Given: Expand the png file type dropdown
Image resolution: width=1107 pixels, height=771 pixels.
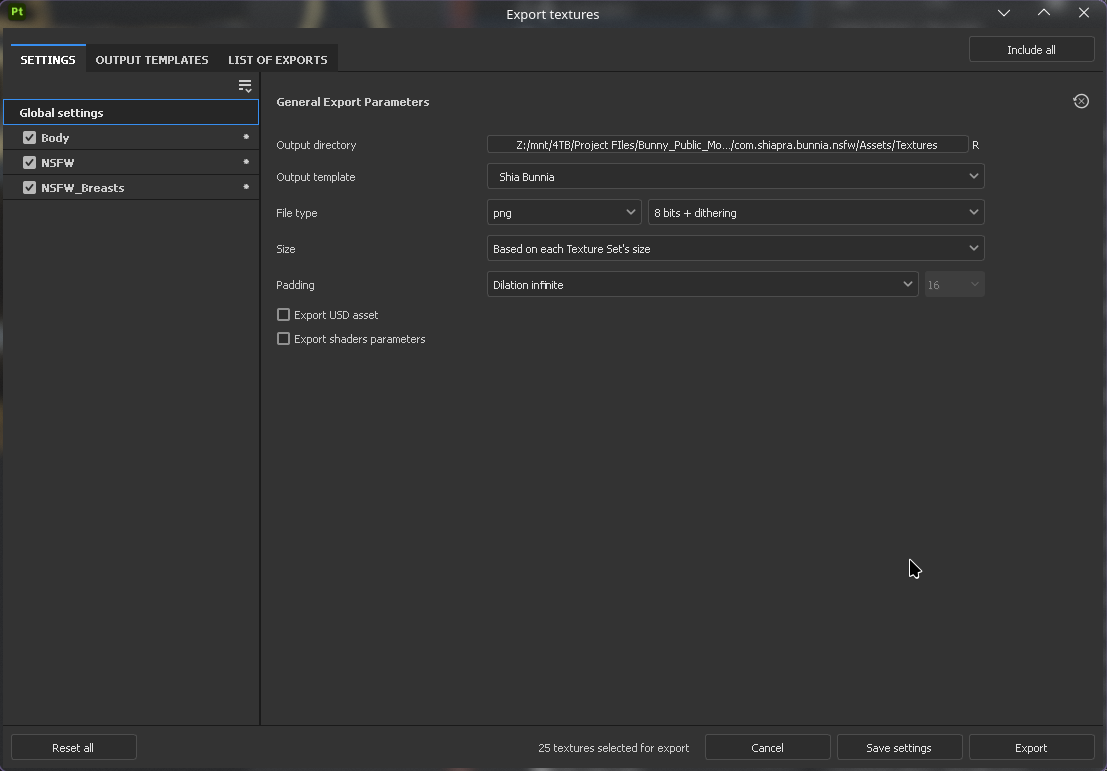Looking at the screenshot, I should (564, 213).
